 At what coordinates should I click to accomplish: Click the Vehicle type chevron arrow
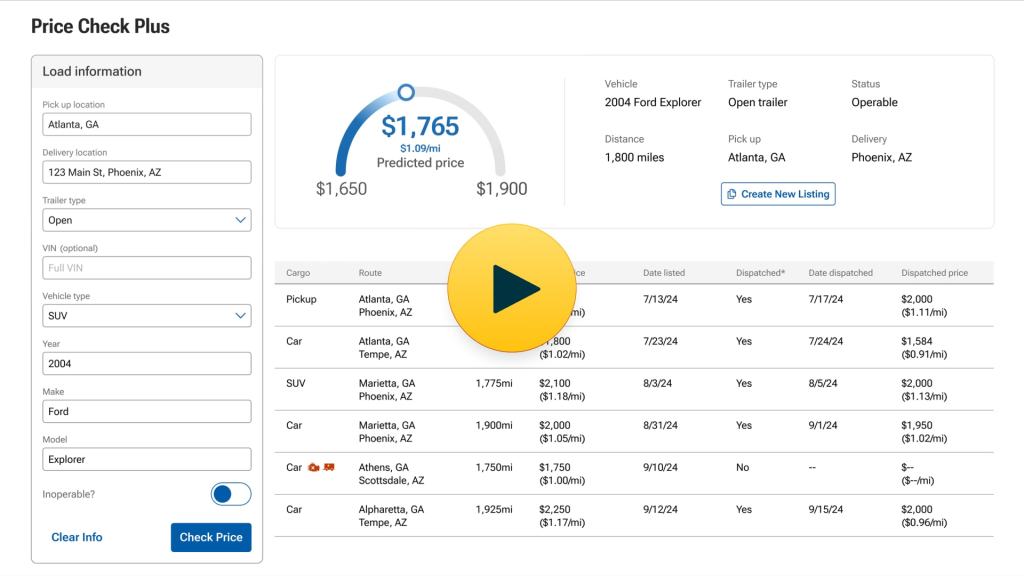[240, 316]
